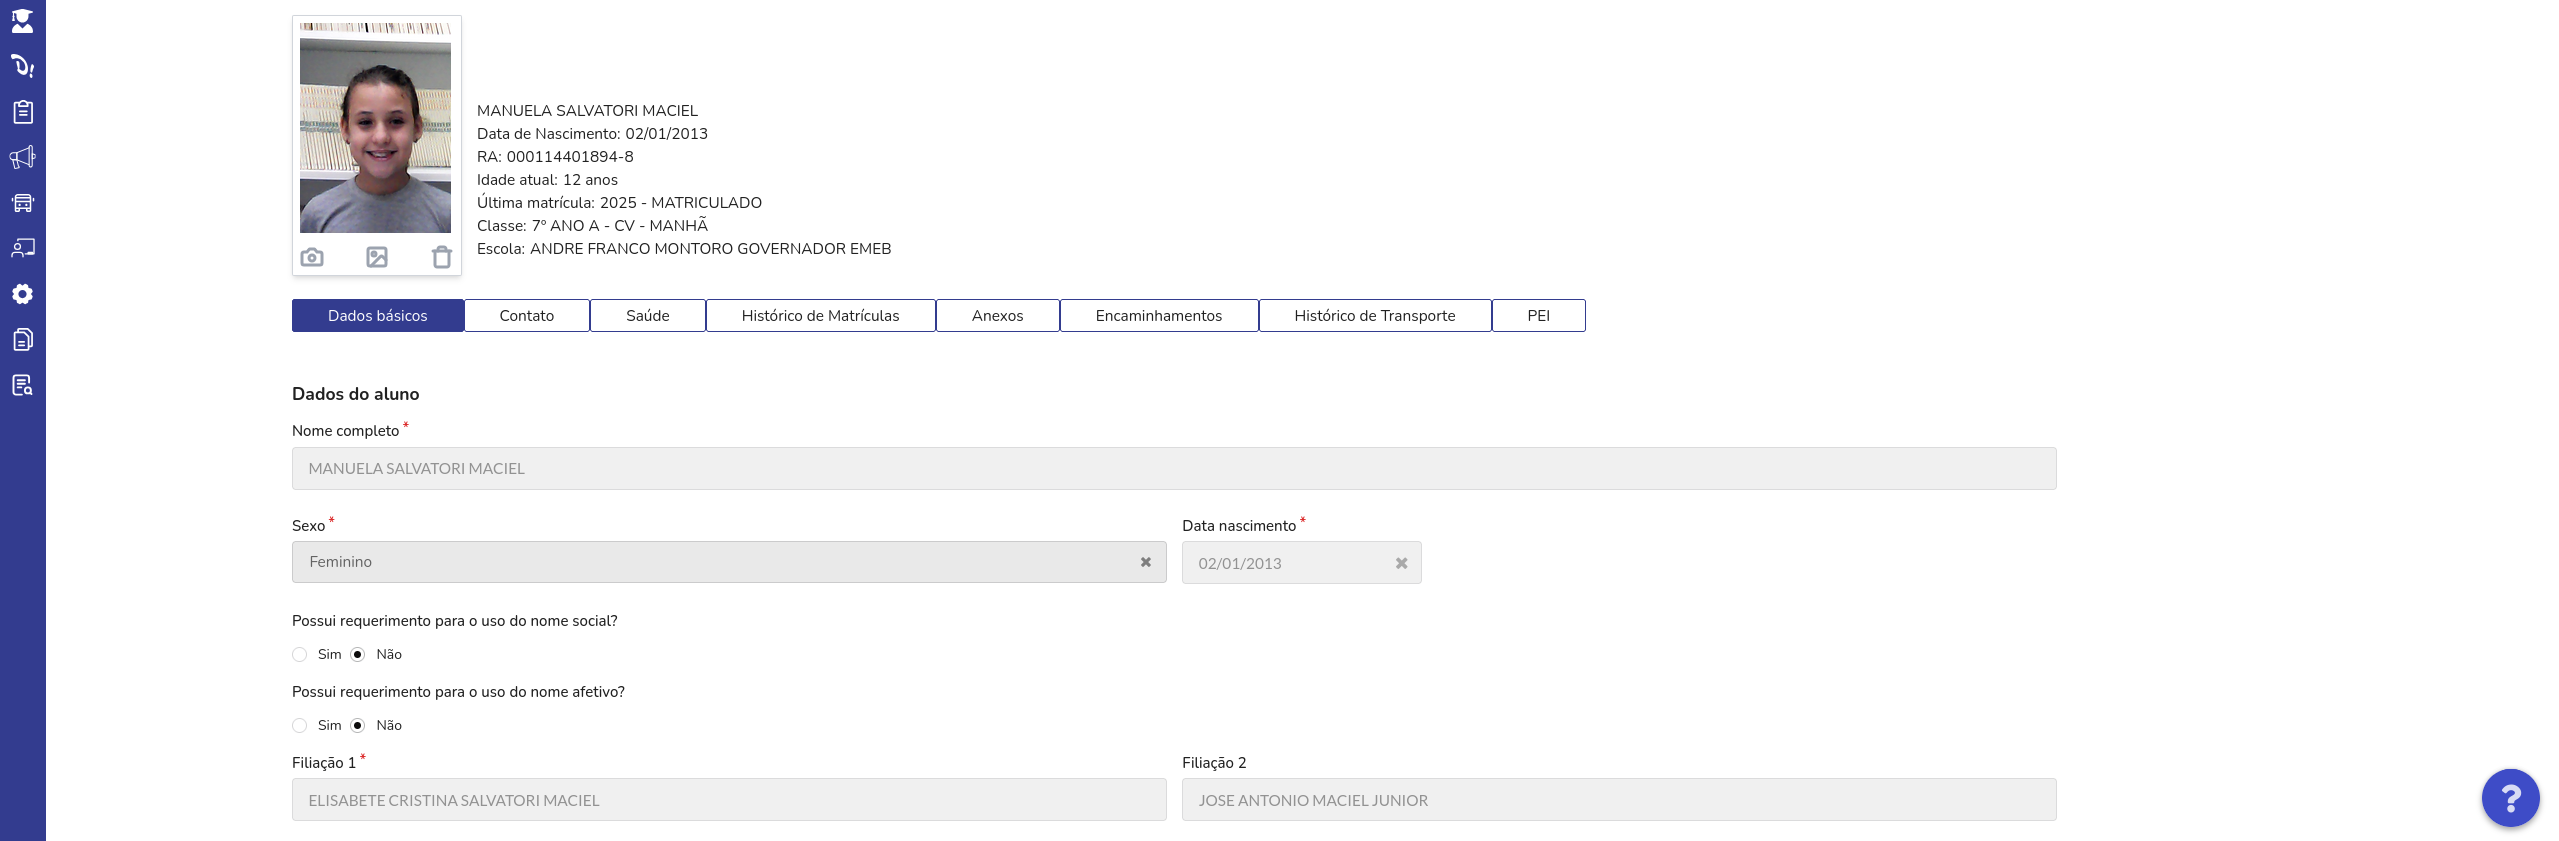Click the camera icon under student photo
This screenshot has width=2559, height=841.
(x=312, y=257)
